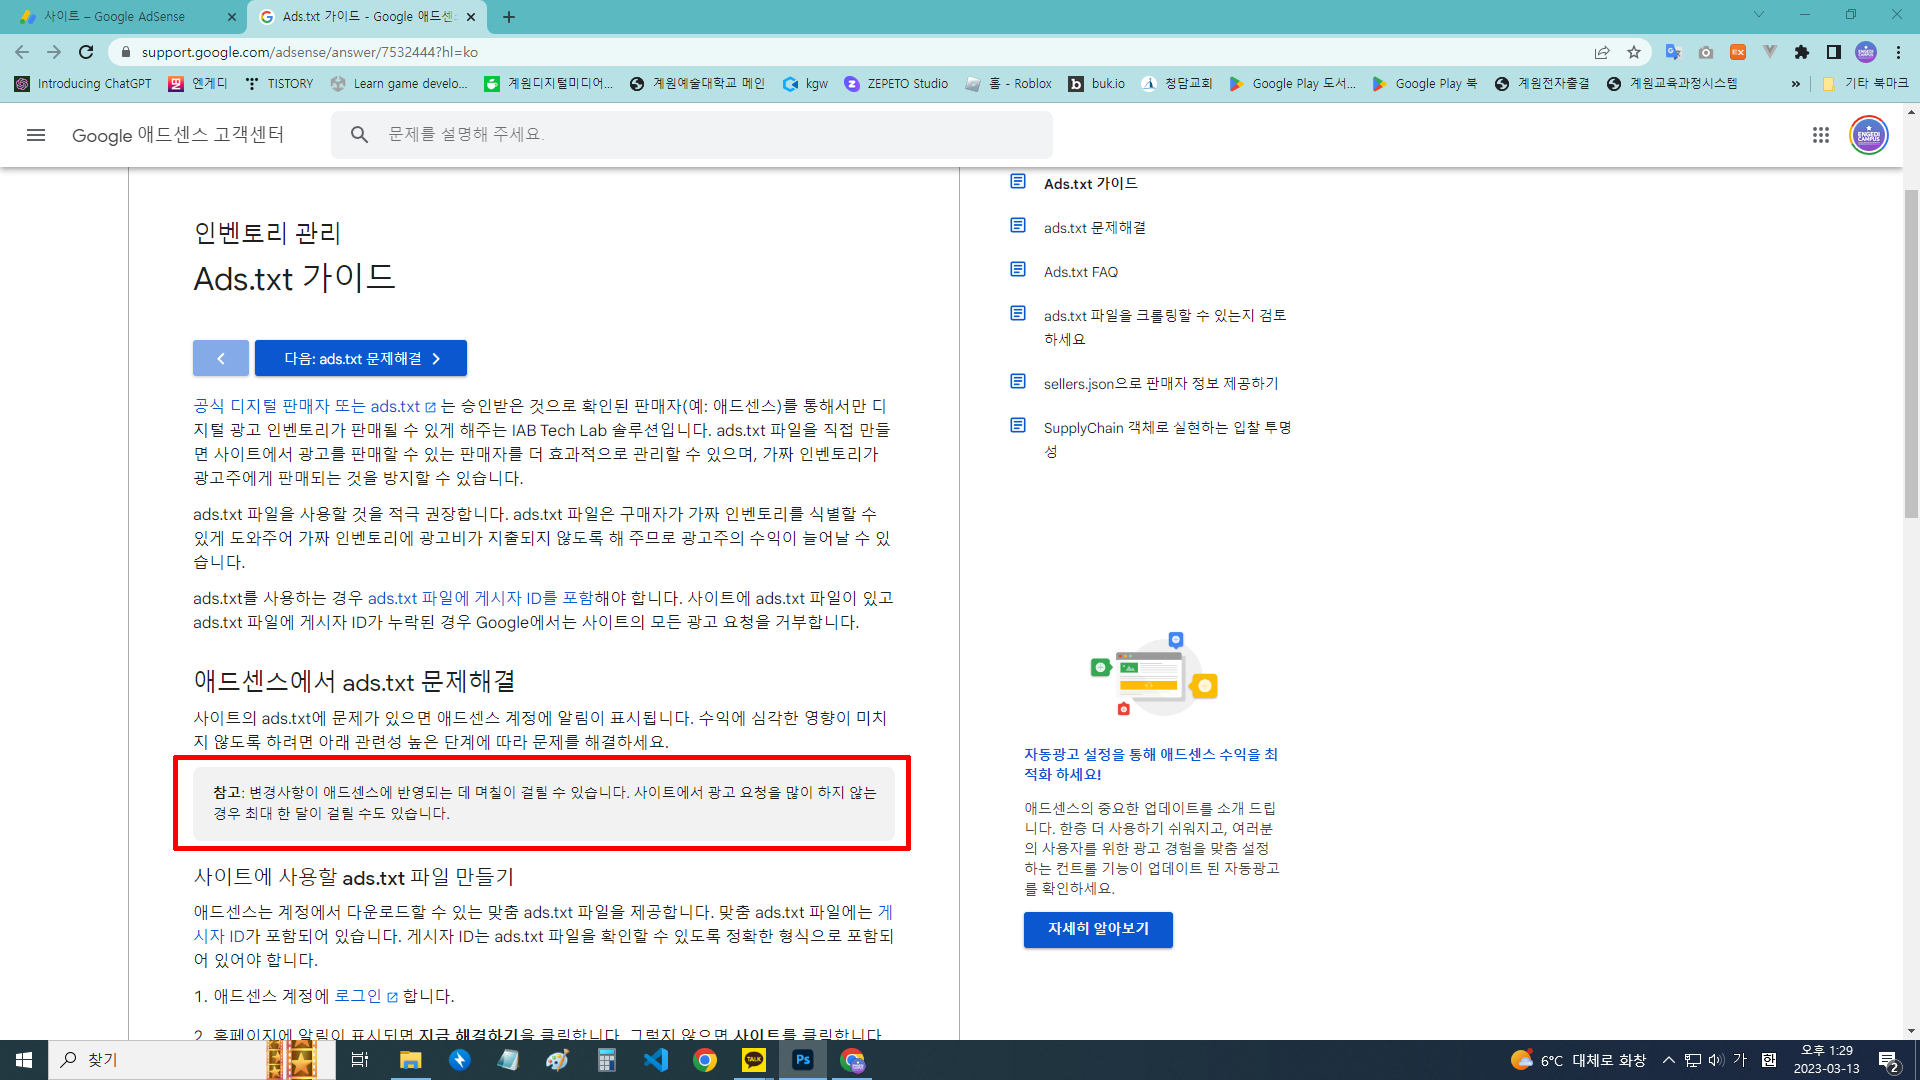1920x1080 pixels.
Task: Close the Ads.txt 가이드 tab
Action: (471, 17)
